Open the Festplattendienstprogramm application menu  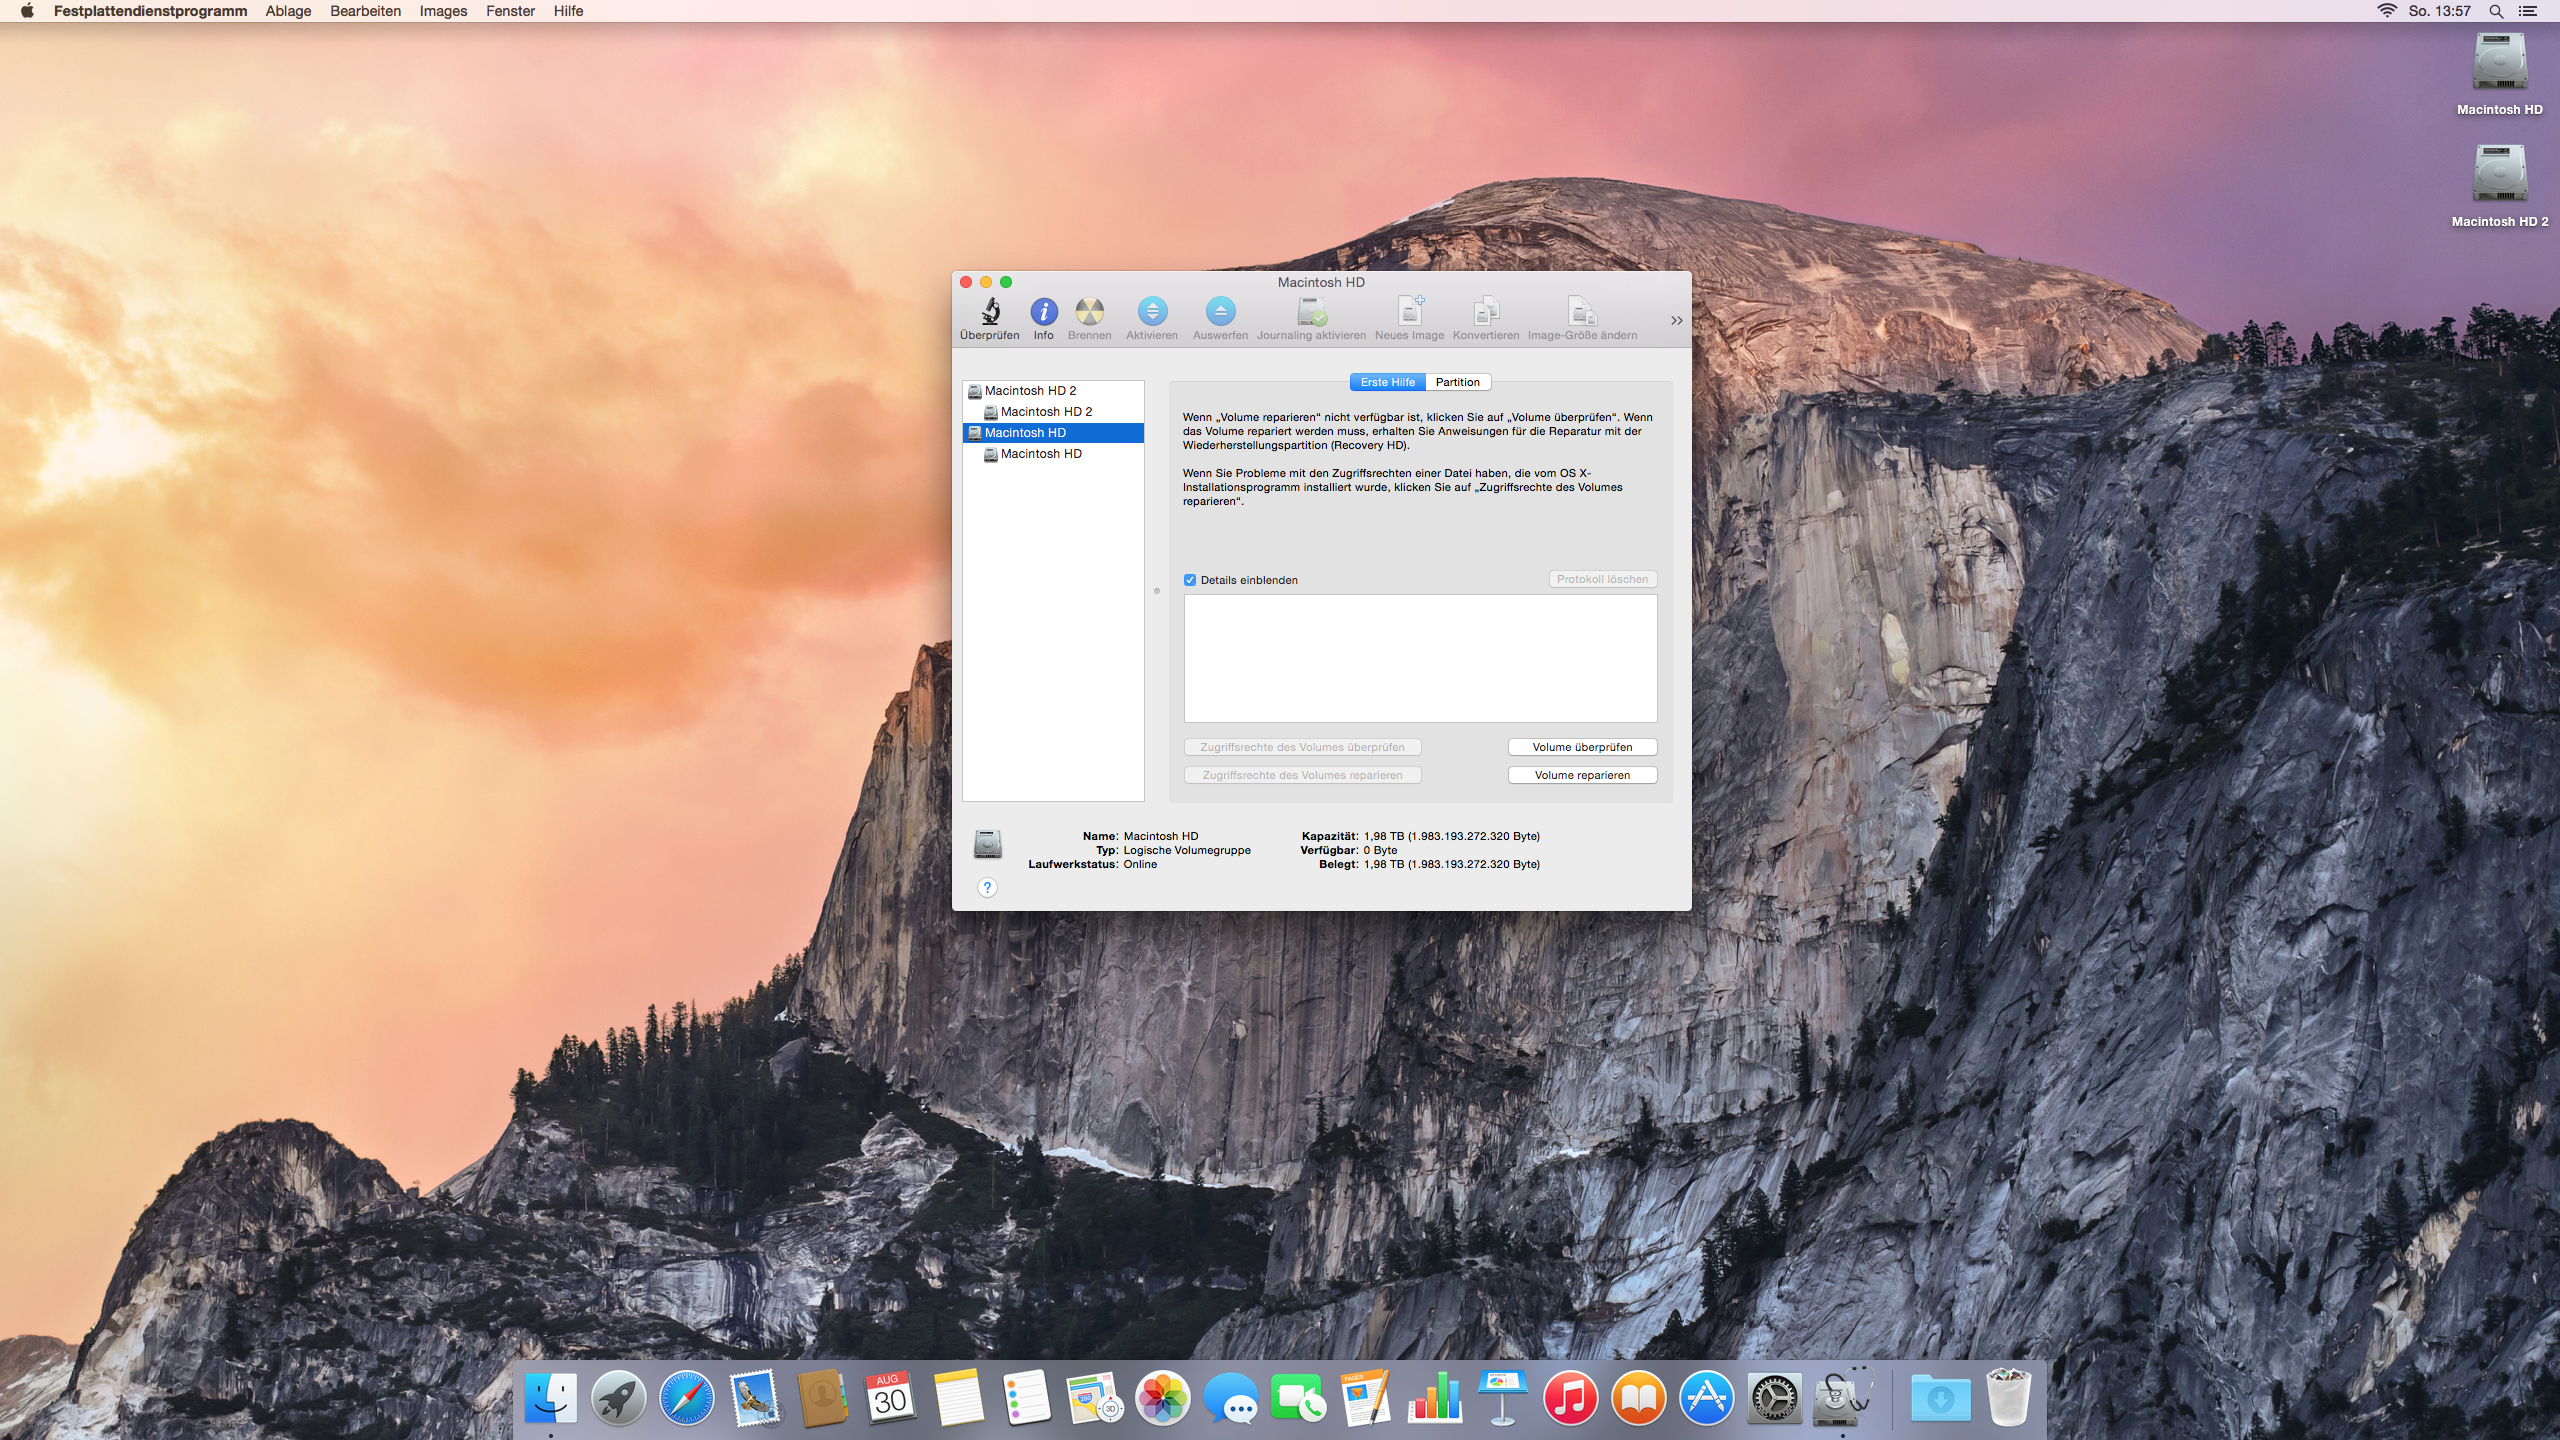pos(150,11)
